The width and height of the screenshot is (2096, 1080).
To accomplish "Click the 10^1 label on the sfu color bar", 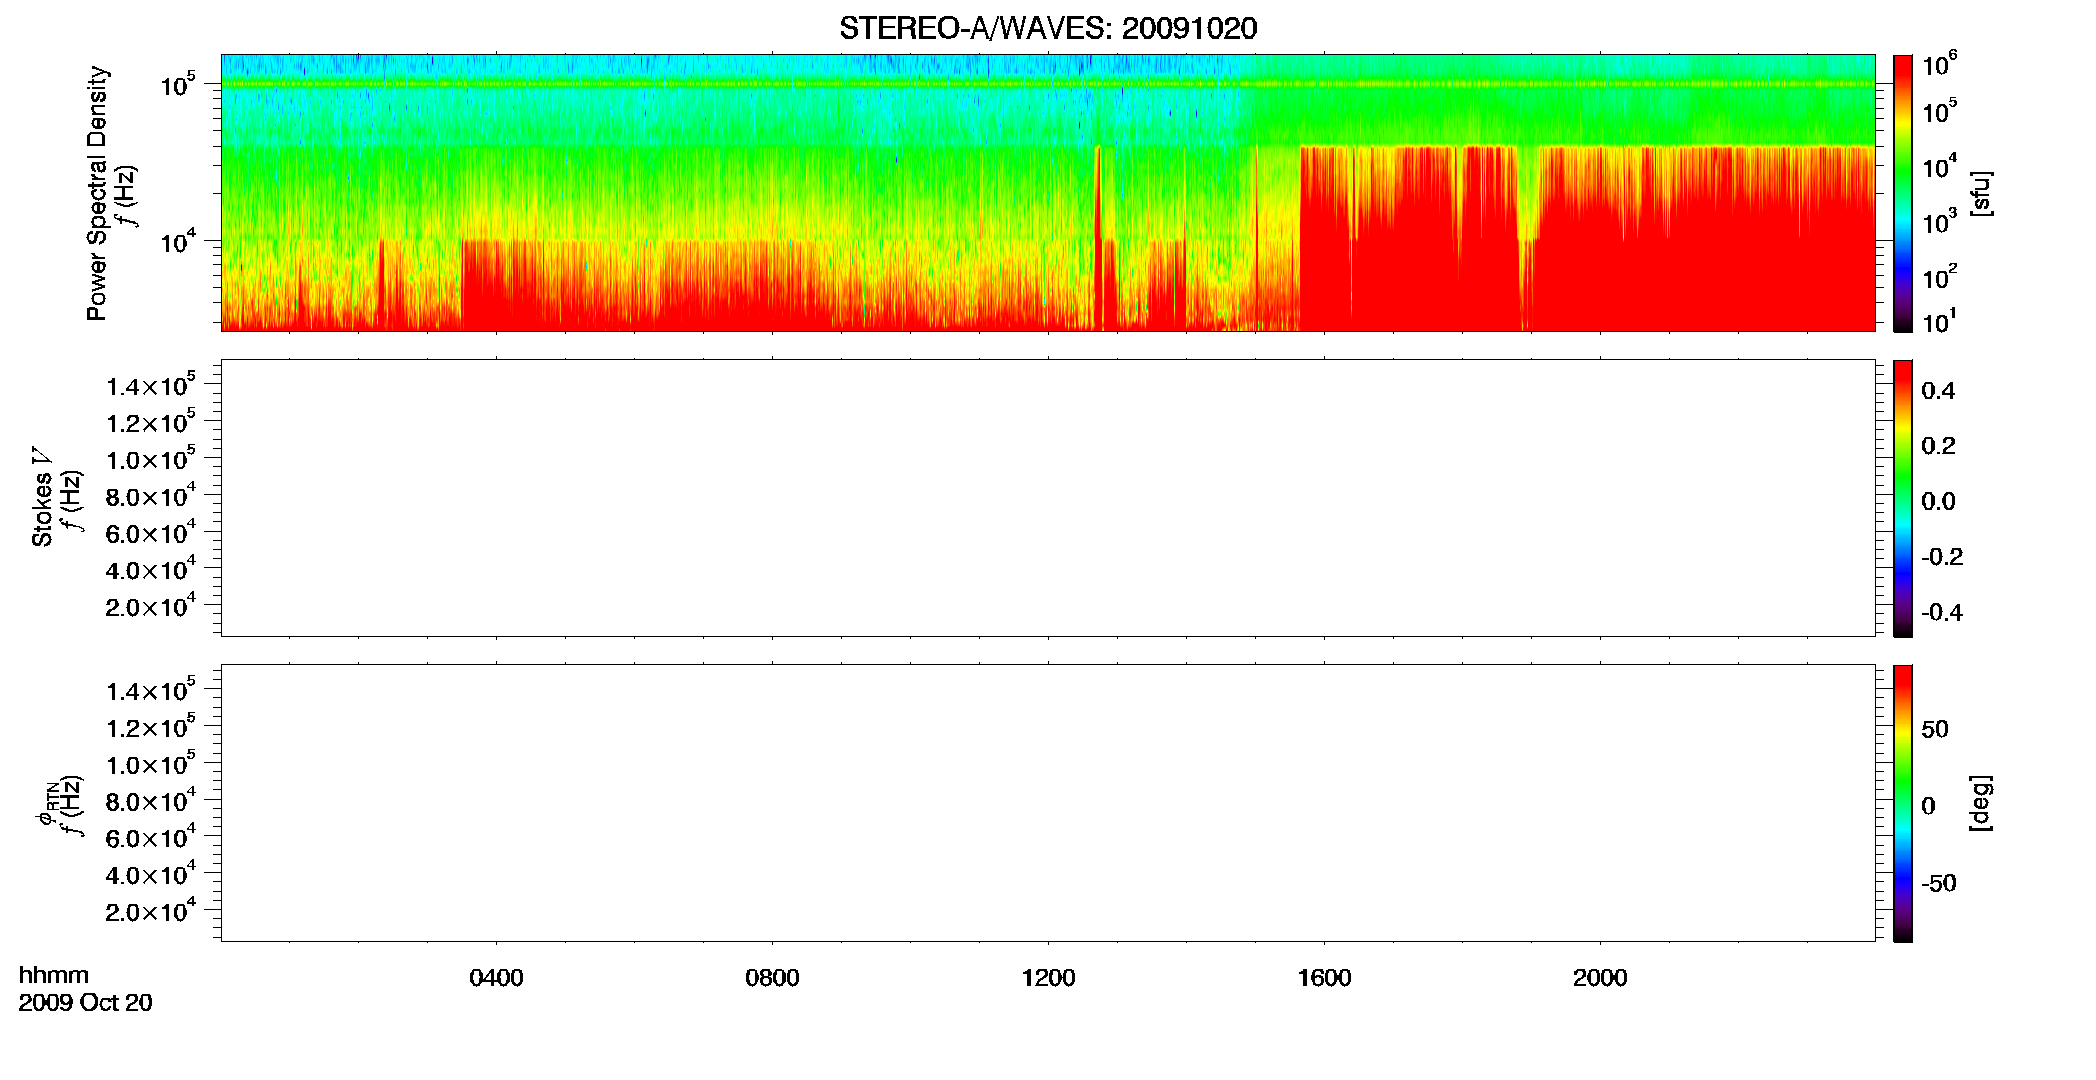I will click(1939, 321).
